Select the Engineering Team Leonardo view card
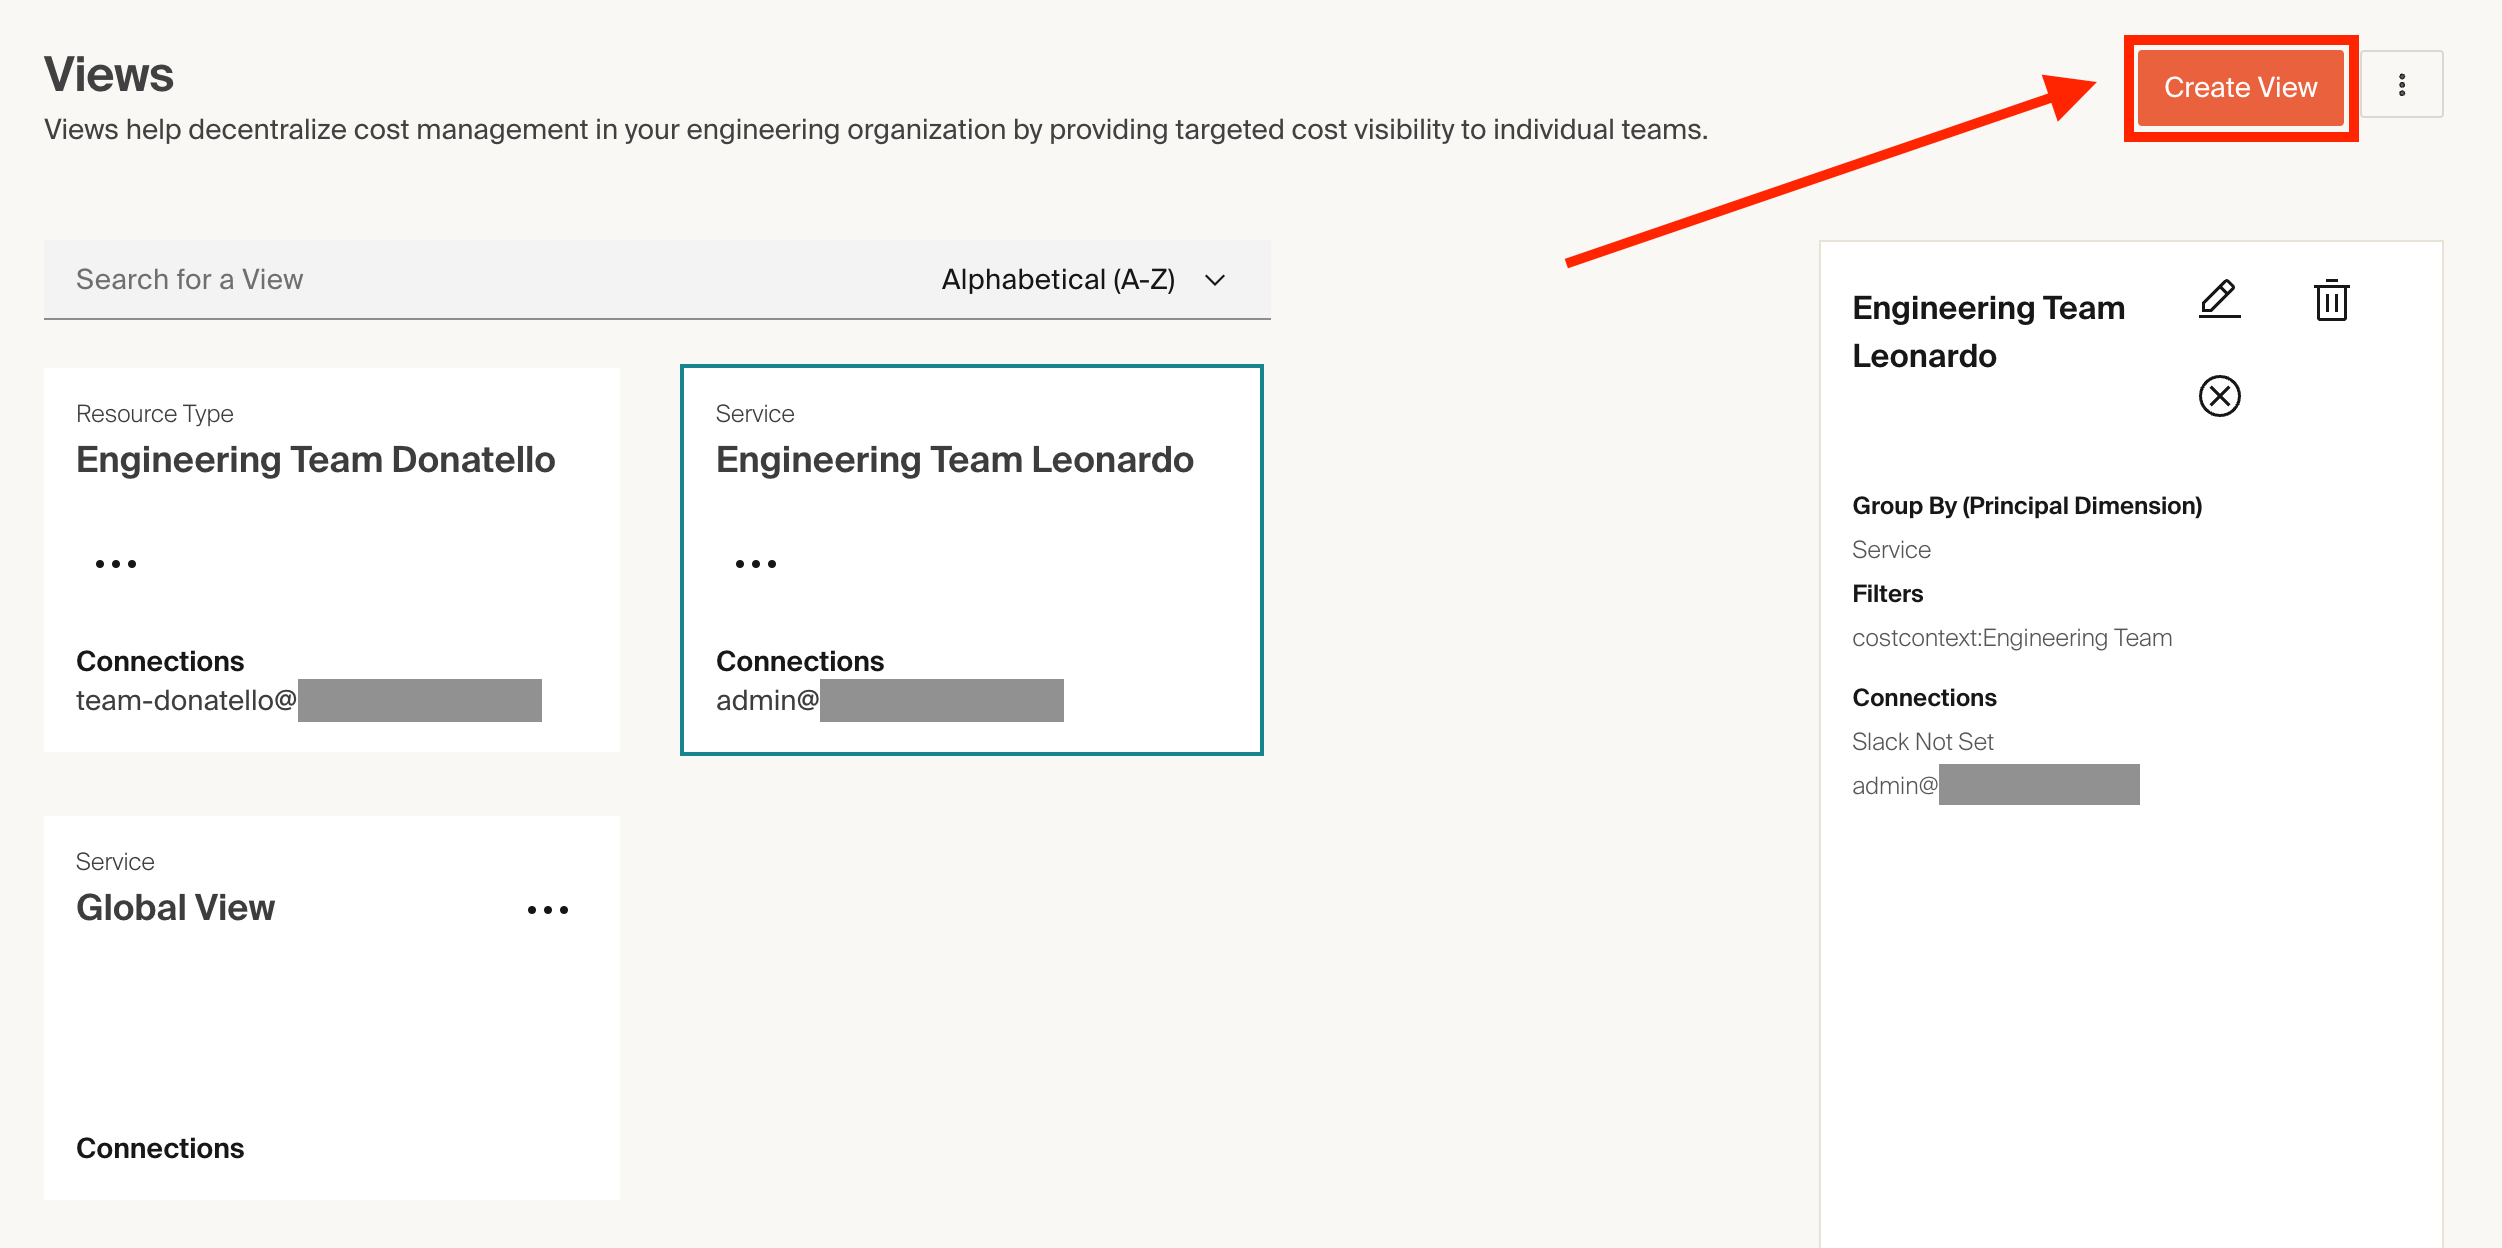The image size is (2502, 1248). pos(954,460)
